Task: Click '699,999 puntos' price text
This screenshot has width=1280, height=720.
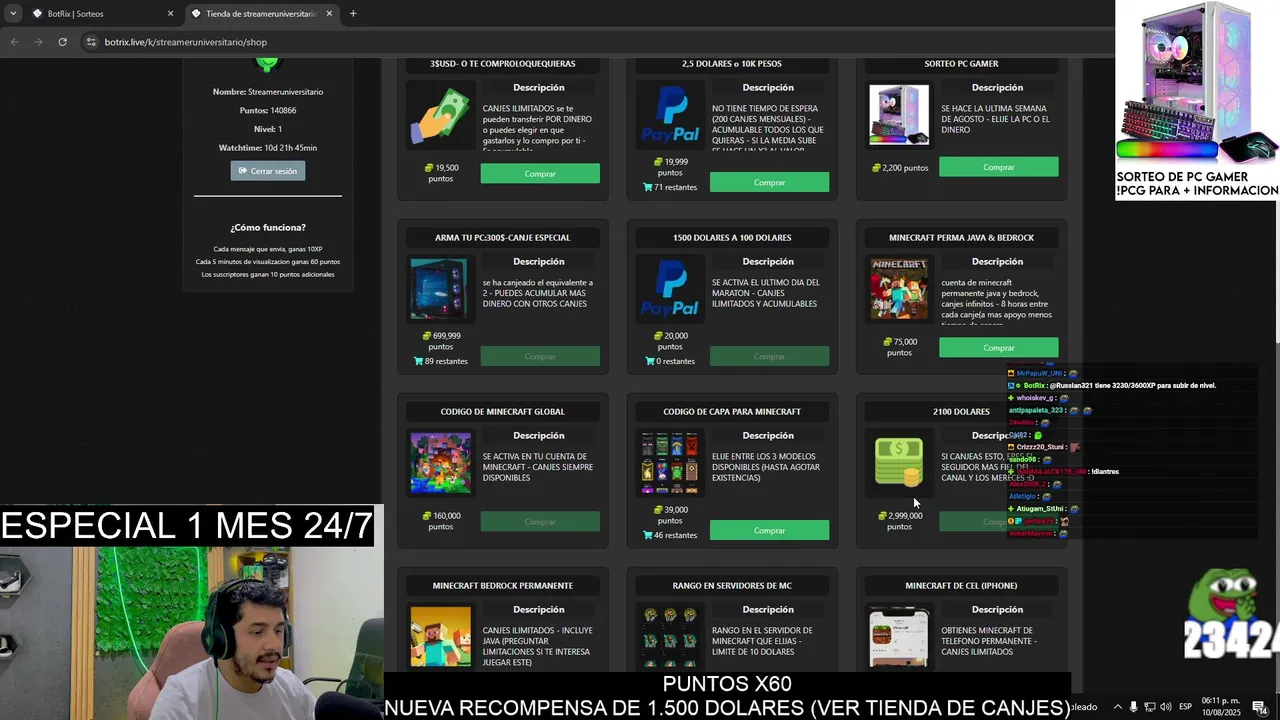Action: pyautogui.click(x=442, y=342)
